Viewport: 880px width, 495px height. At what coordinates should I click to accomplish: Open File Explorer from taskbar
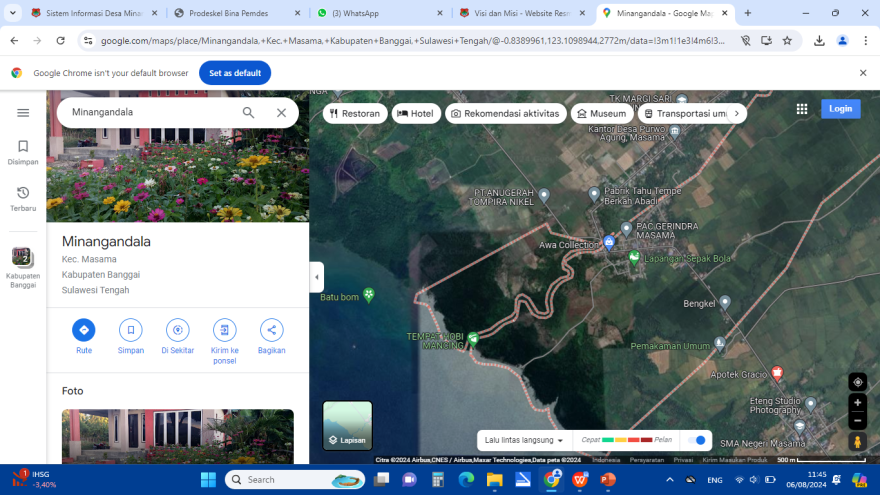(494, 480)
